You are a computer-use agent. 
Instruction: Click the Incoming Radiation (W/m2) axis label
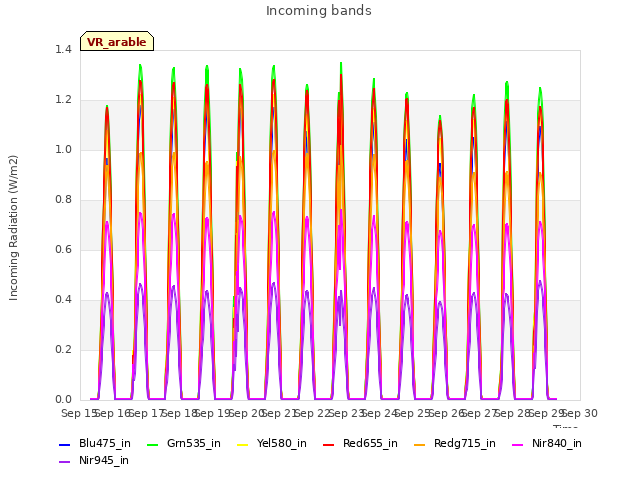(13, 228)
